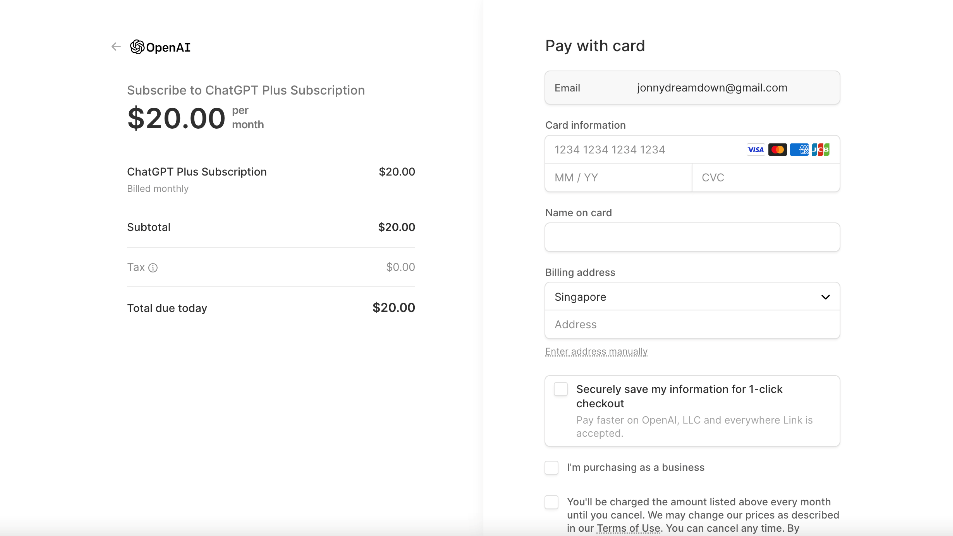
Task: Check I'm purchasing as a business
Action: 552,468
